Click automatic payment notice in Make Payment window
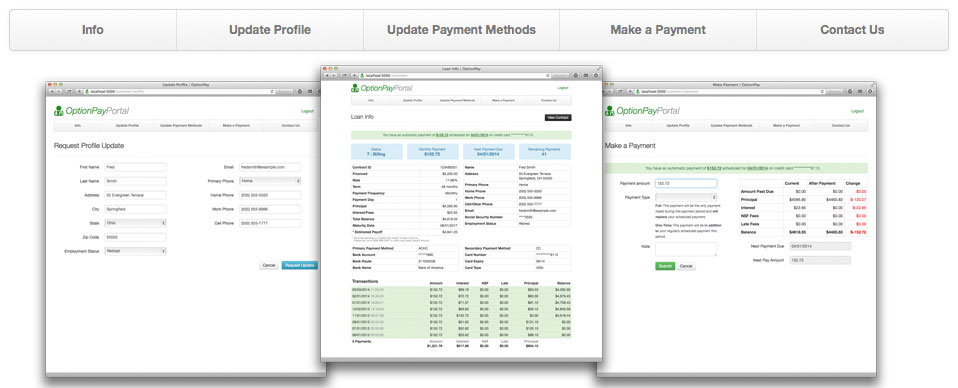Image resolution: width=958 pixels, height=388 pixels. [736, 168]
